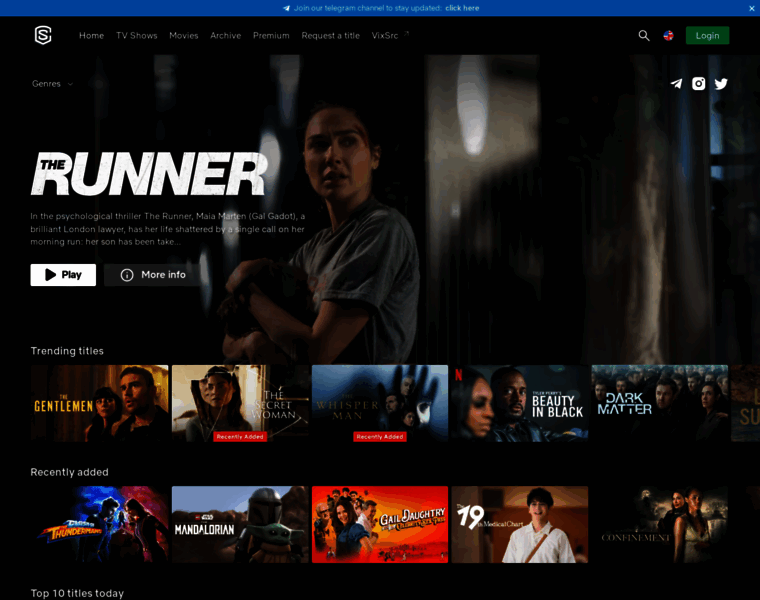
Task: Open The Thundermans thumbnail
Action: point(99,524)
